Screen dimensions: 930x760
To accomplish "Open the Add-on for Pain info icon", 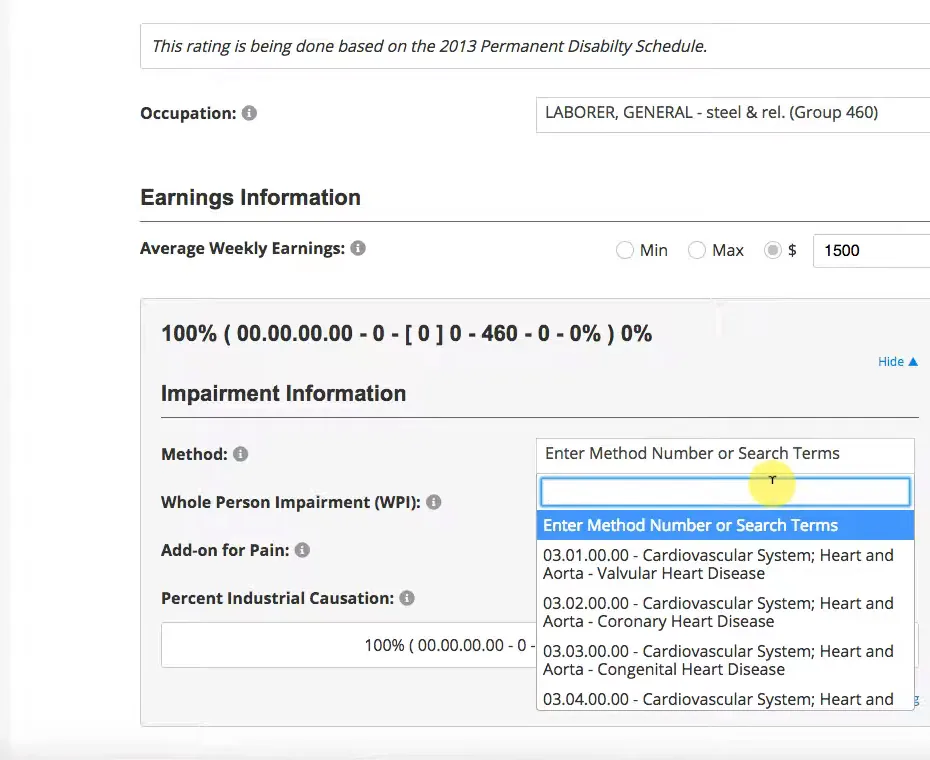I will pos(302,550).
